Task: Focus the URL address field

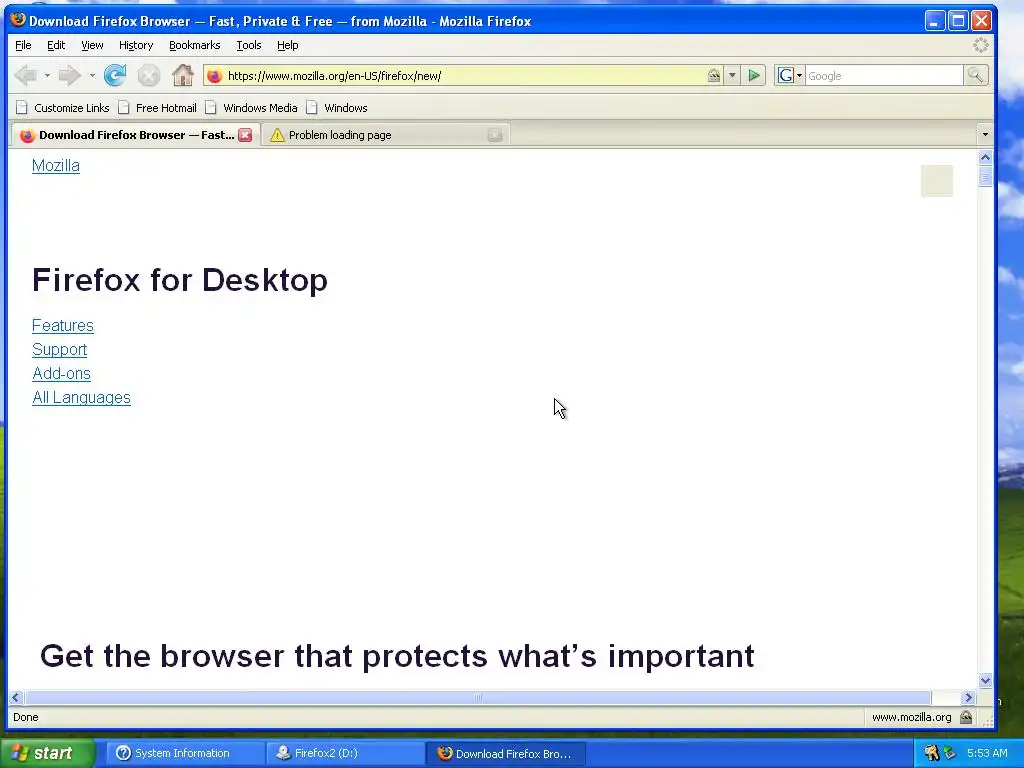Action: point(464,76)
